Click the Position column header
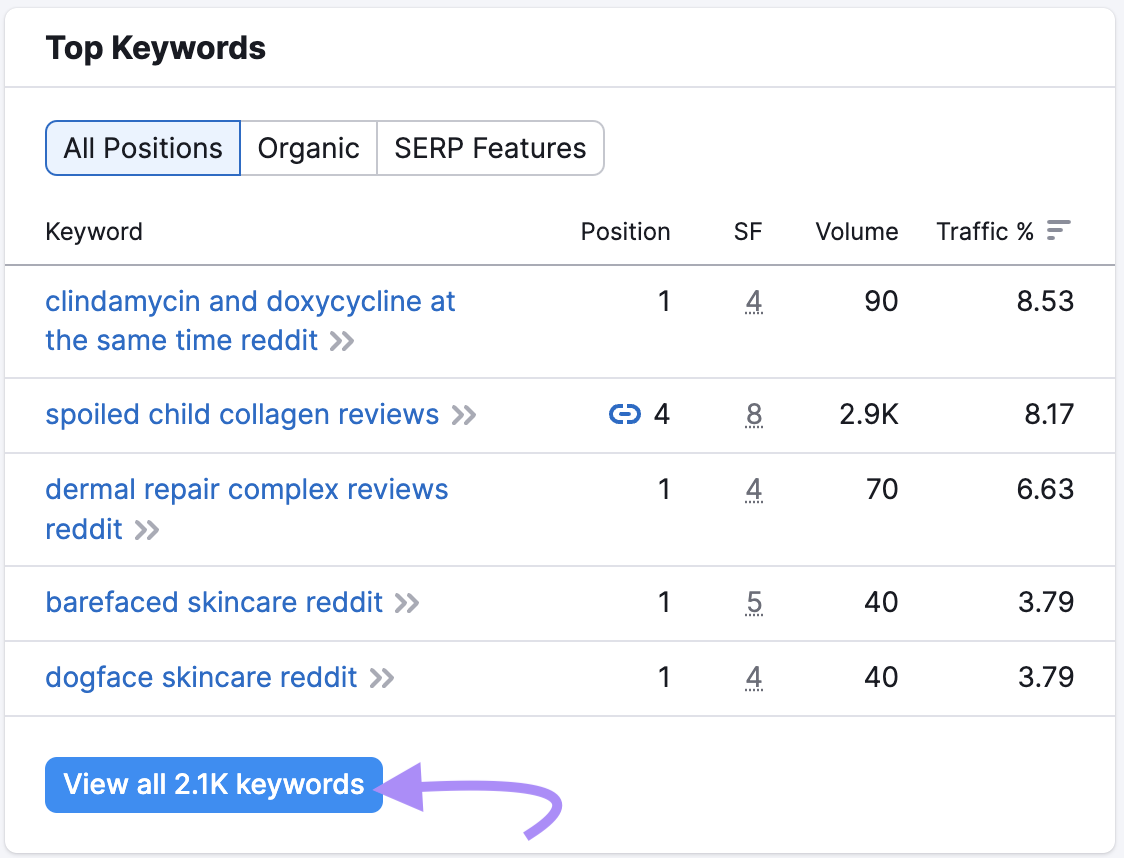 [x=625, y=232]
